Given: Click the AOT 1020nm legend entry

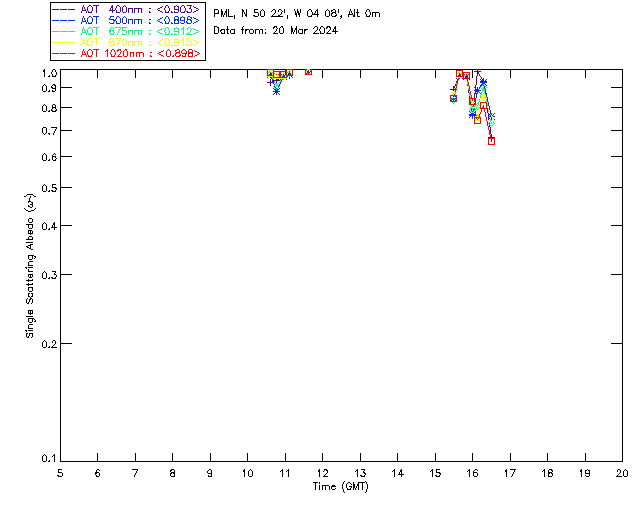Looking at the screenshot, I should pyautogui.click(x=140, y=53).
